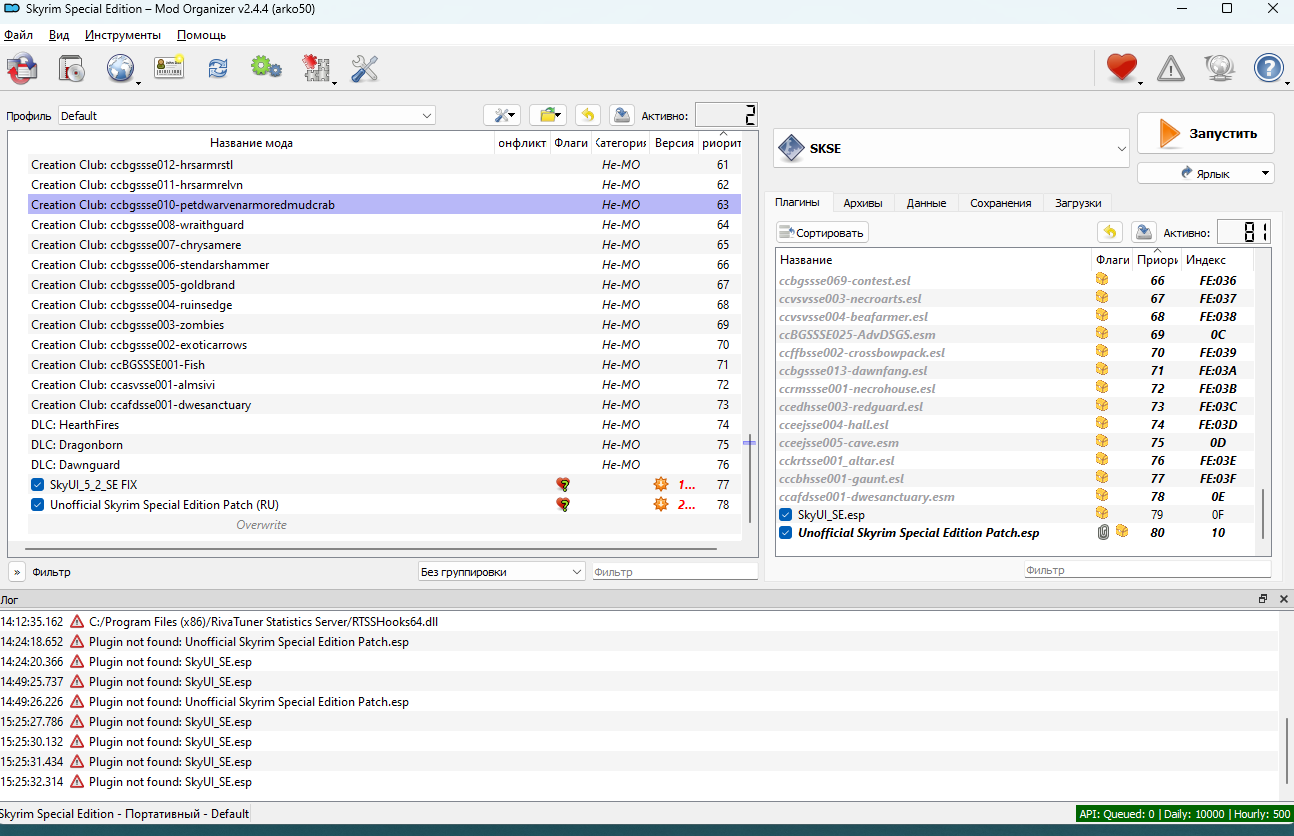Click the install mod from archive icon

tap(71, 68)
